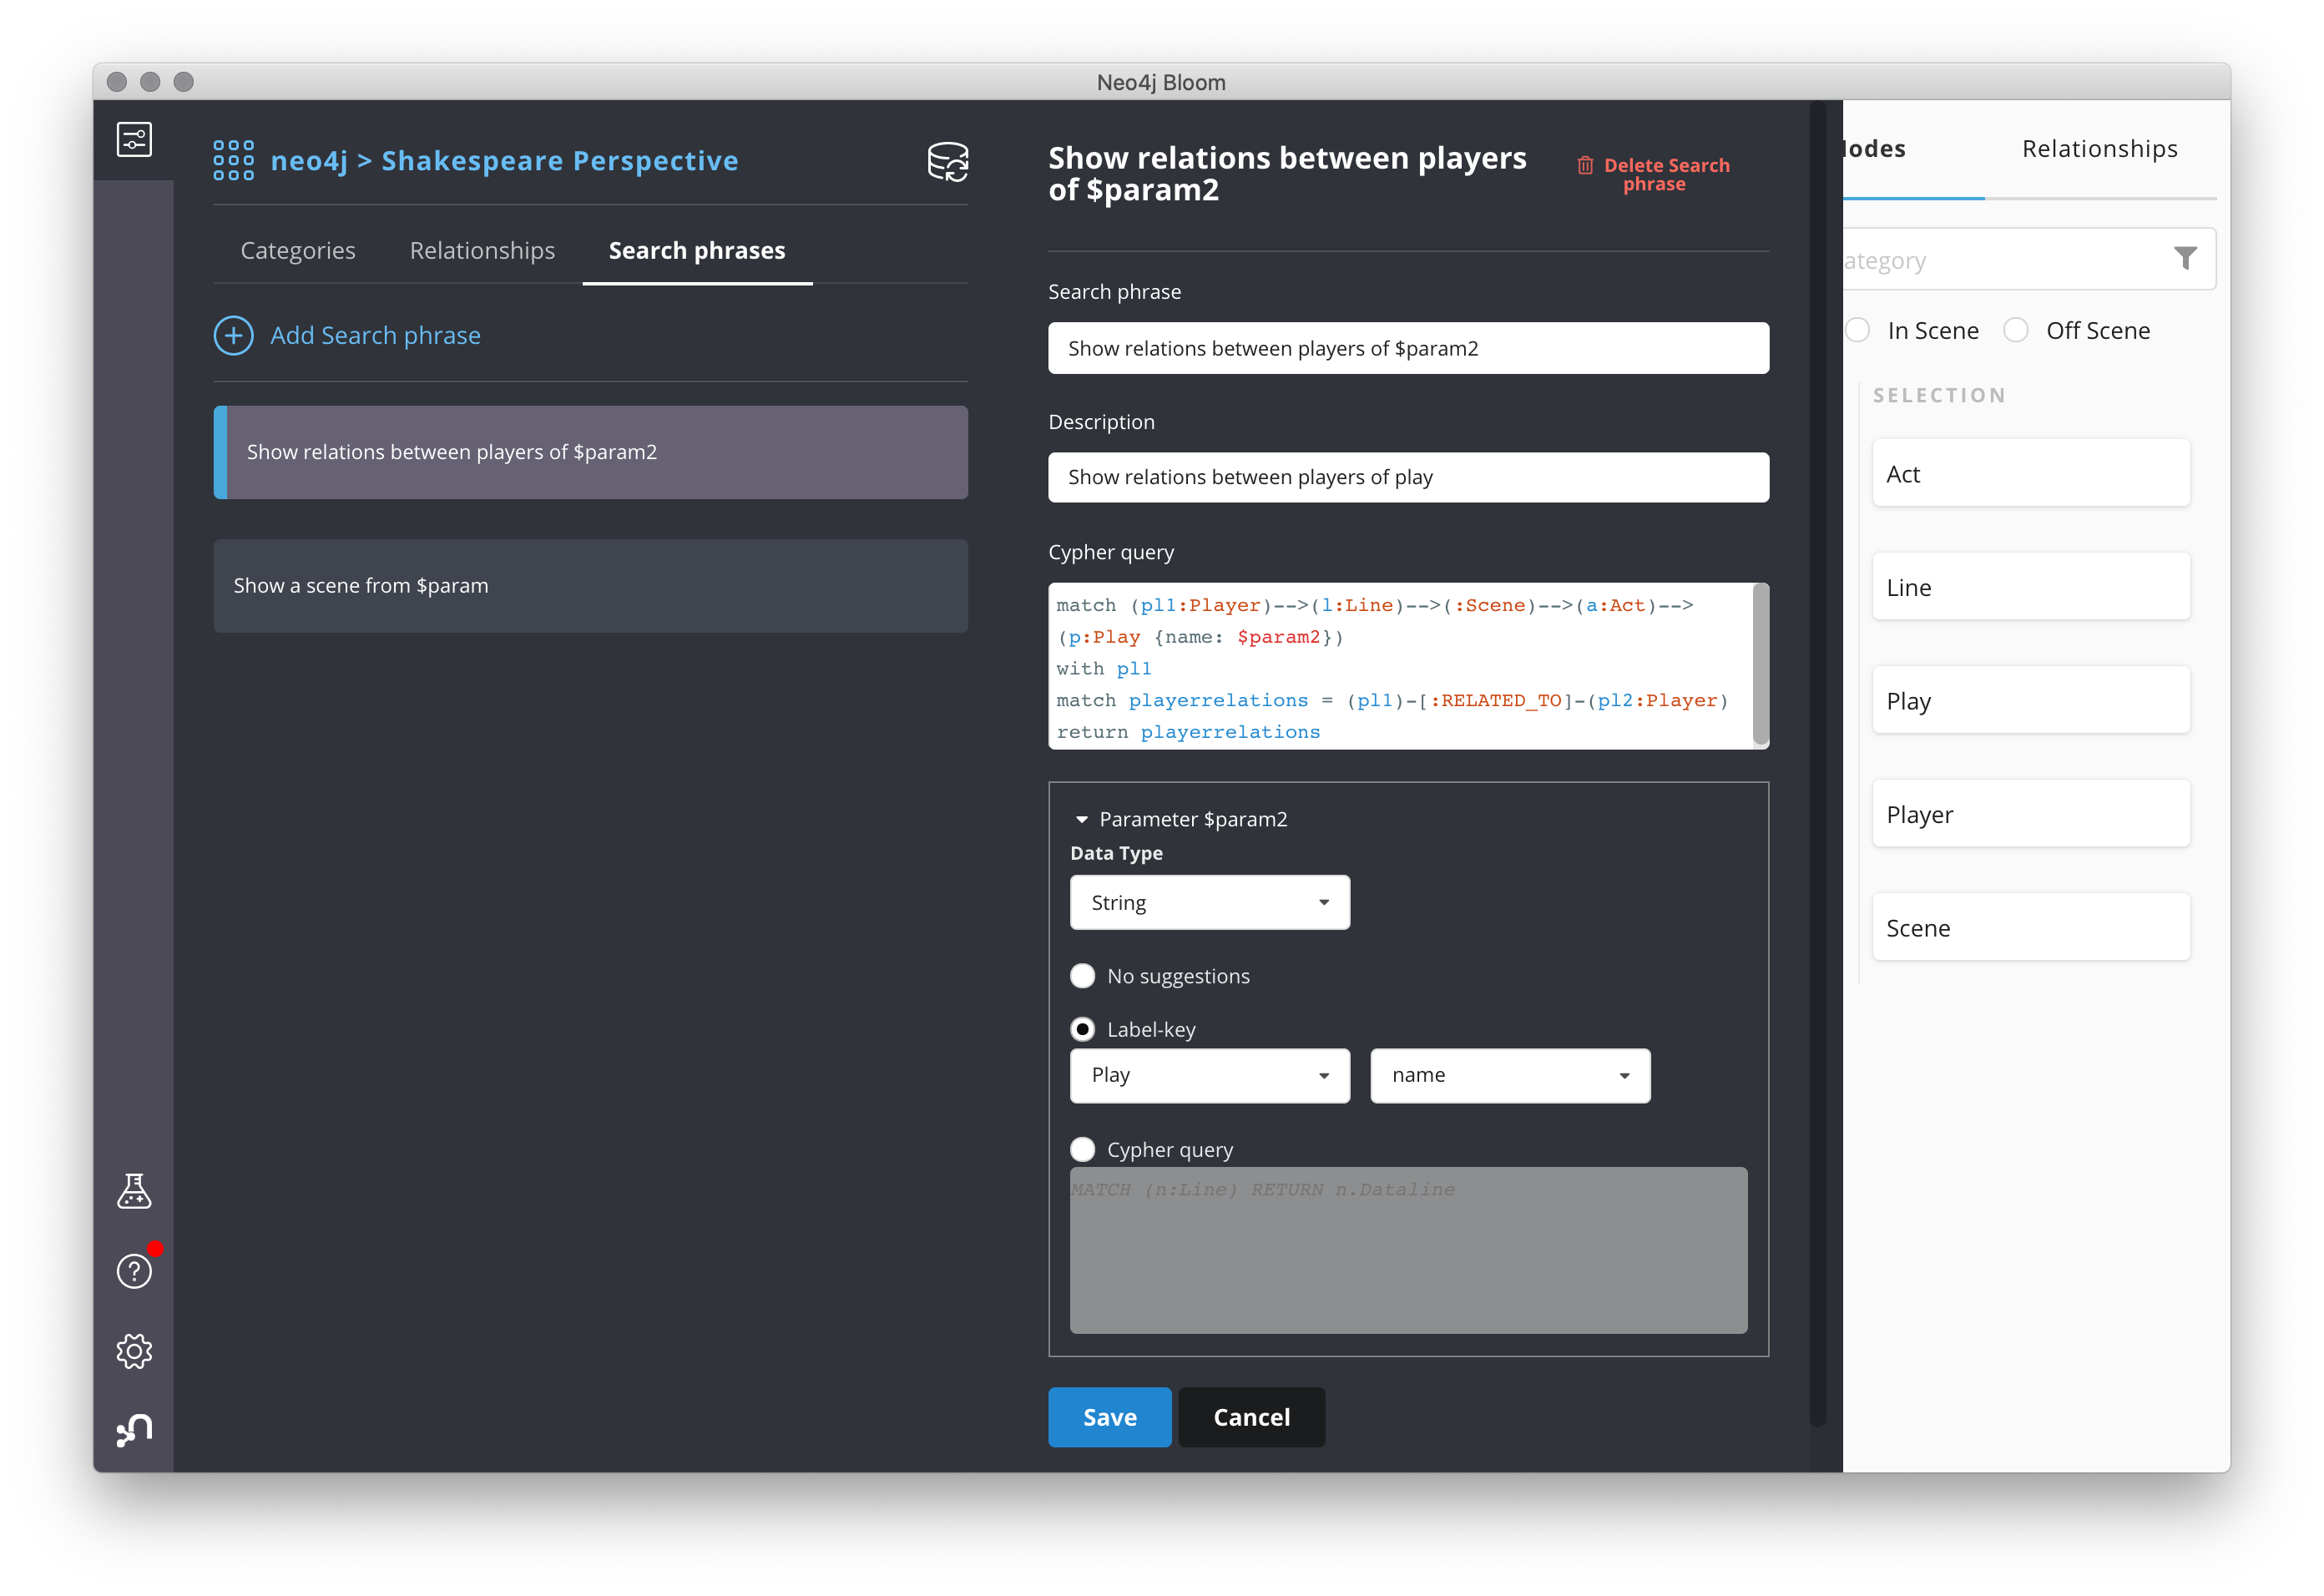This screenshot has height=1596, width=2324.
Task: Select the No suggestions radio button
Action: (x=1082, y=976)
